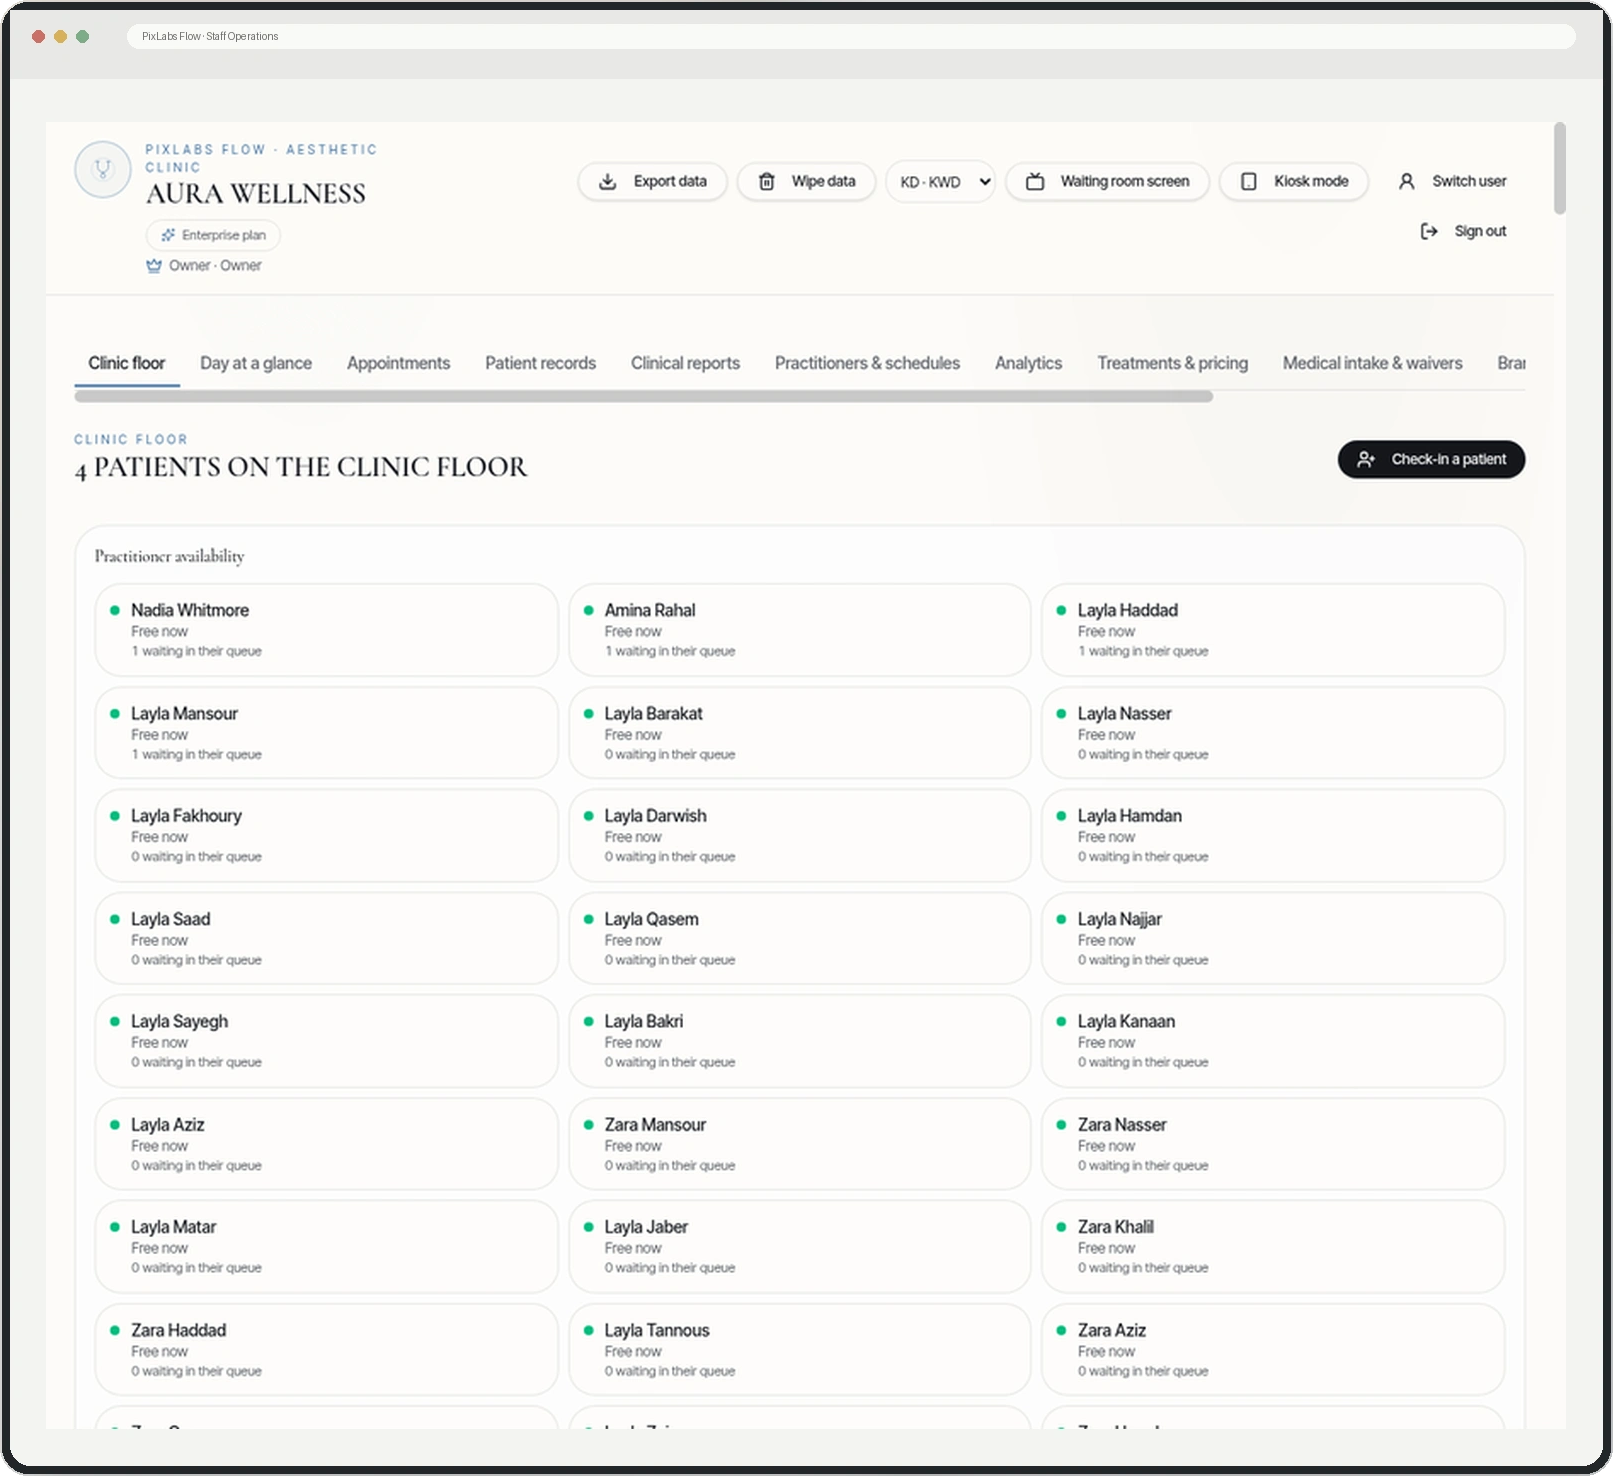The width and height of the screenshot is (1613, 1476).
Task: Click Check-in a patient button
Action: click(x=1431, y=460)
